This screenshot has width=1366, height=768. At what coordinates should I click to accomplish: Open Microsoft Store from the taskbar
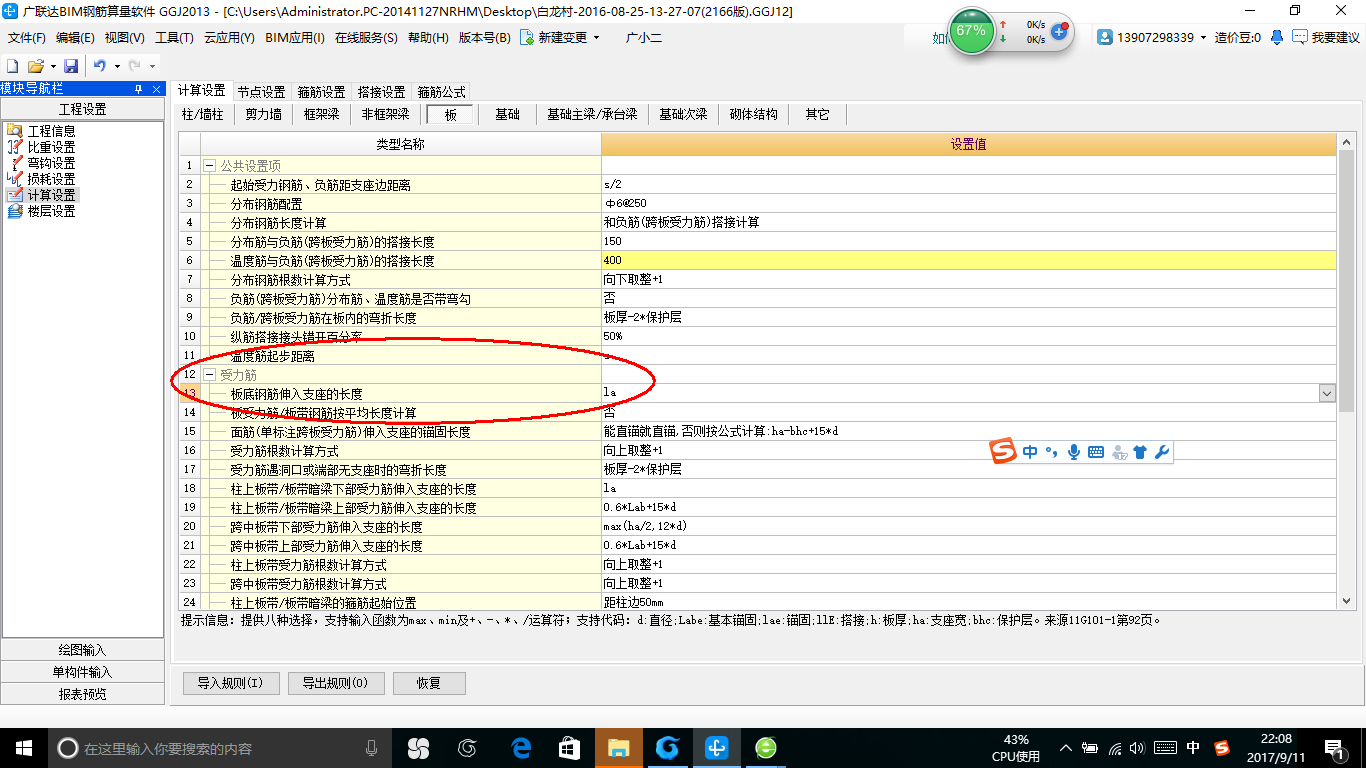pyautogui.click(x=569, y=747)
